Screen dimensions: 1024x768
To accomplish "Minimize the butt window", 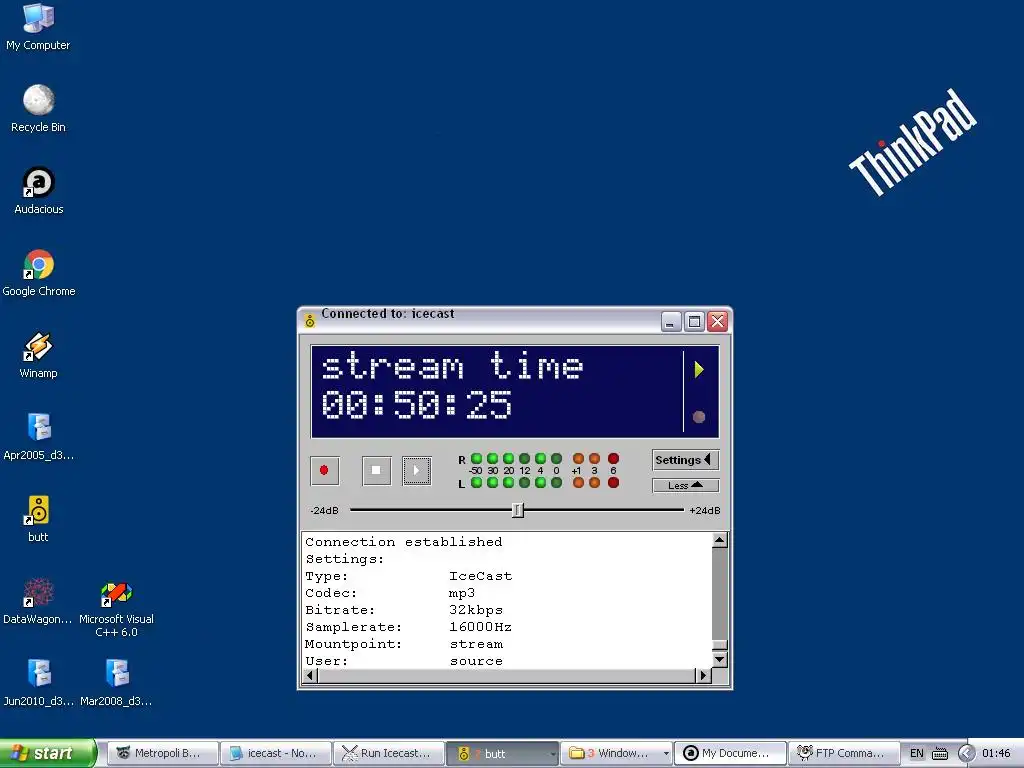I will (x=671, y=321).
